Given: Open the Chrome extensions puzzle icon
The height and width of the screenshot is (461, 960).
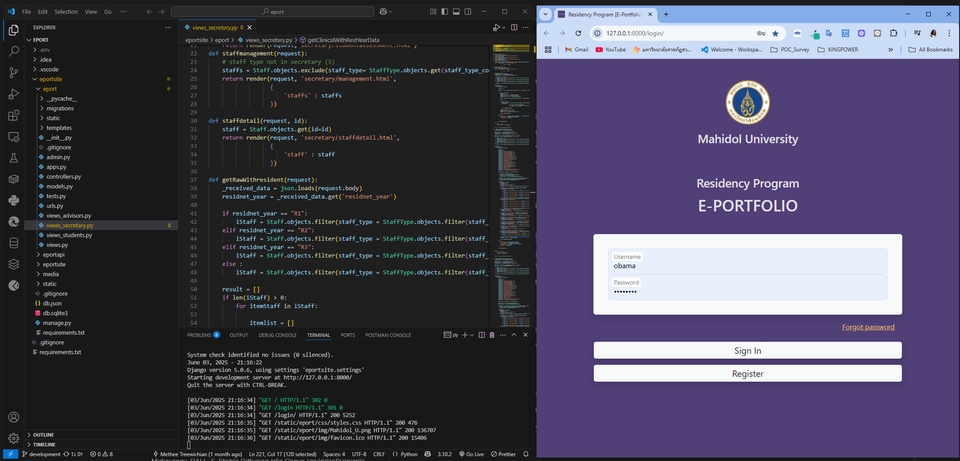Looking at the screenshot, I should click(893, 33).
